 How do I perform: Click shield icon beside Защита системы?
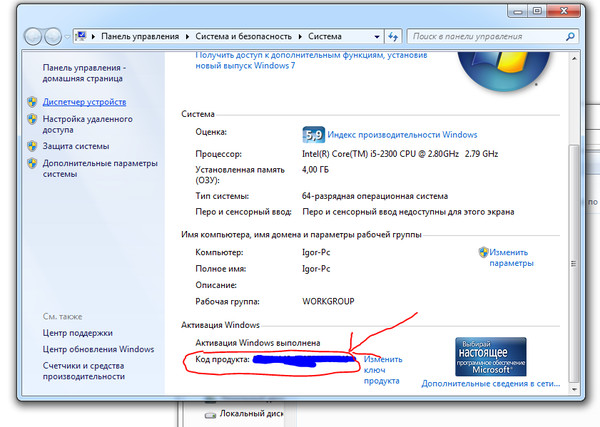(x=32, y=146)
